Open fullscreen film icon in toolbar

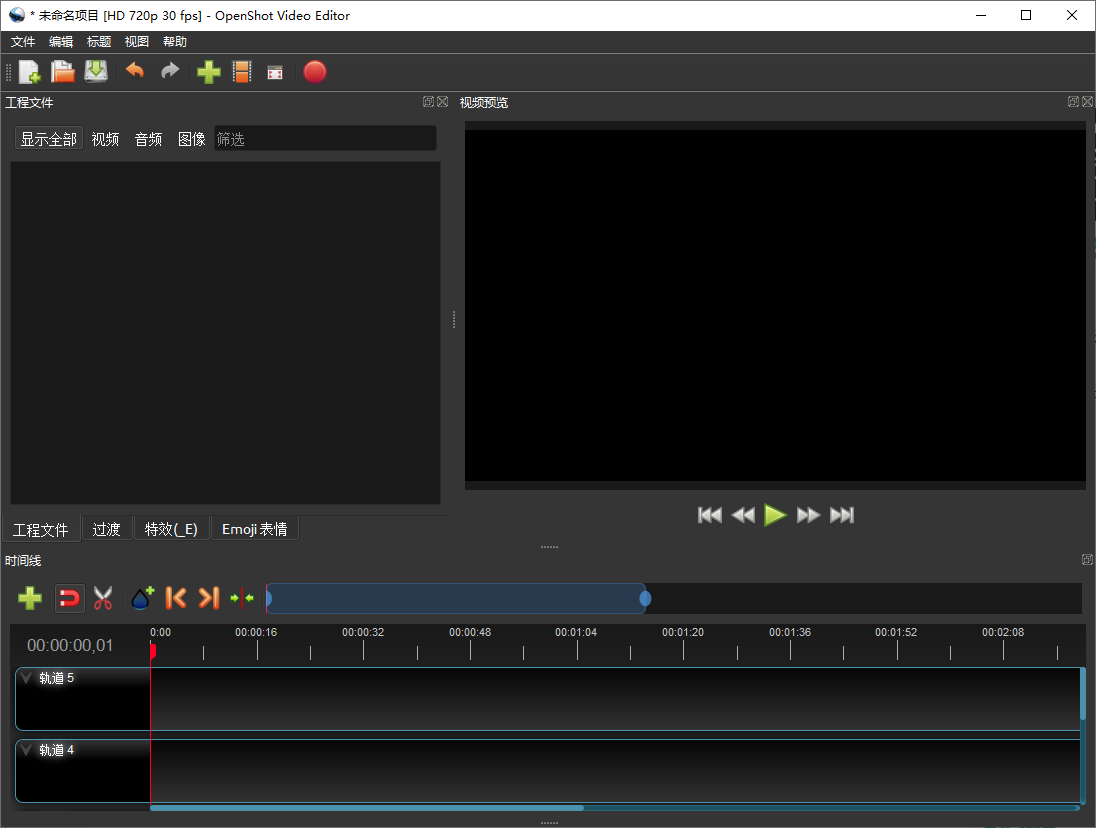(x=275, y=73)
